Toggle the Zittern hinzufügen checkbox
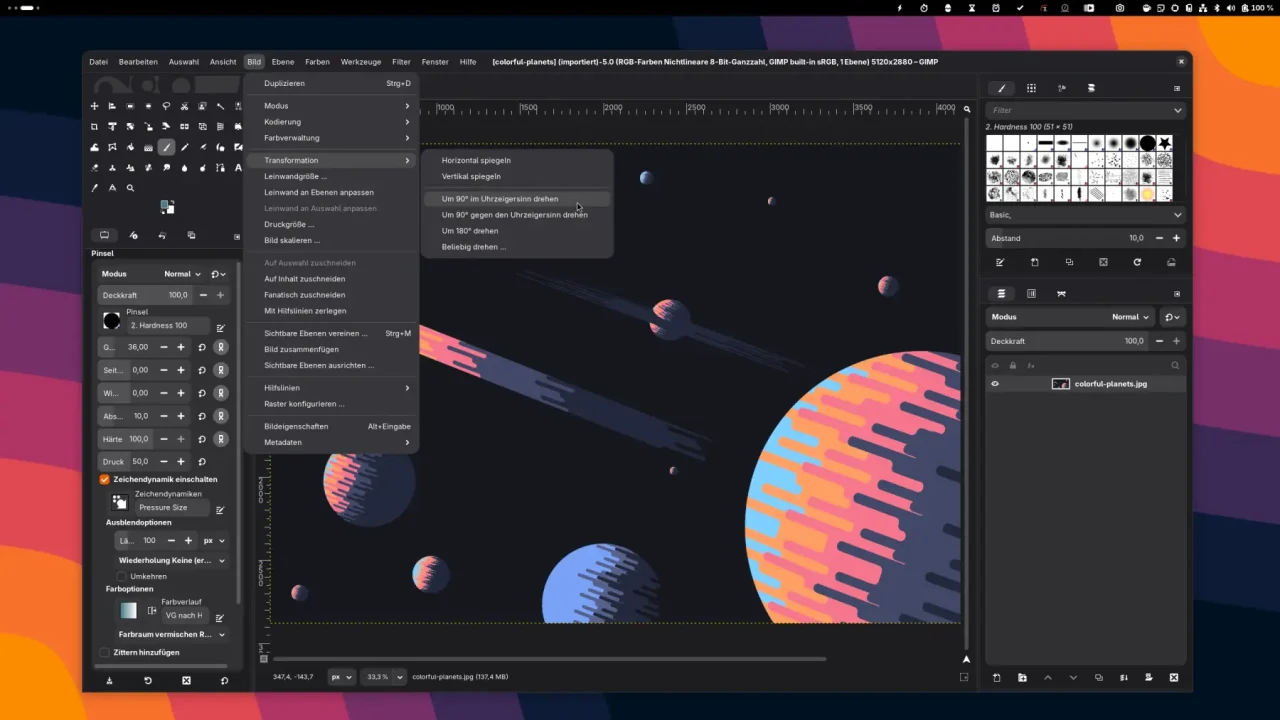Image resolution: width=1280 pixels, height=720 pixels. pyautogui.click(x=104, y=652)
